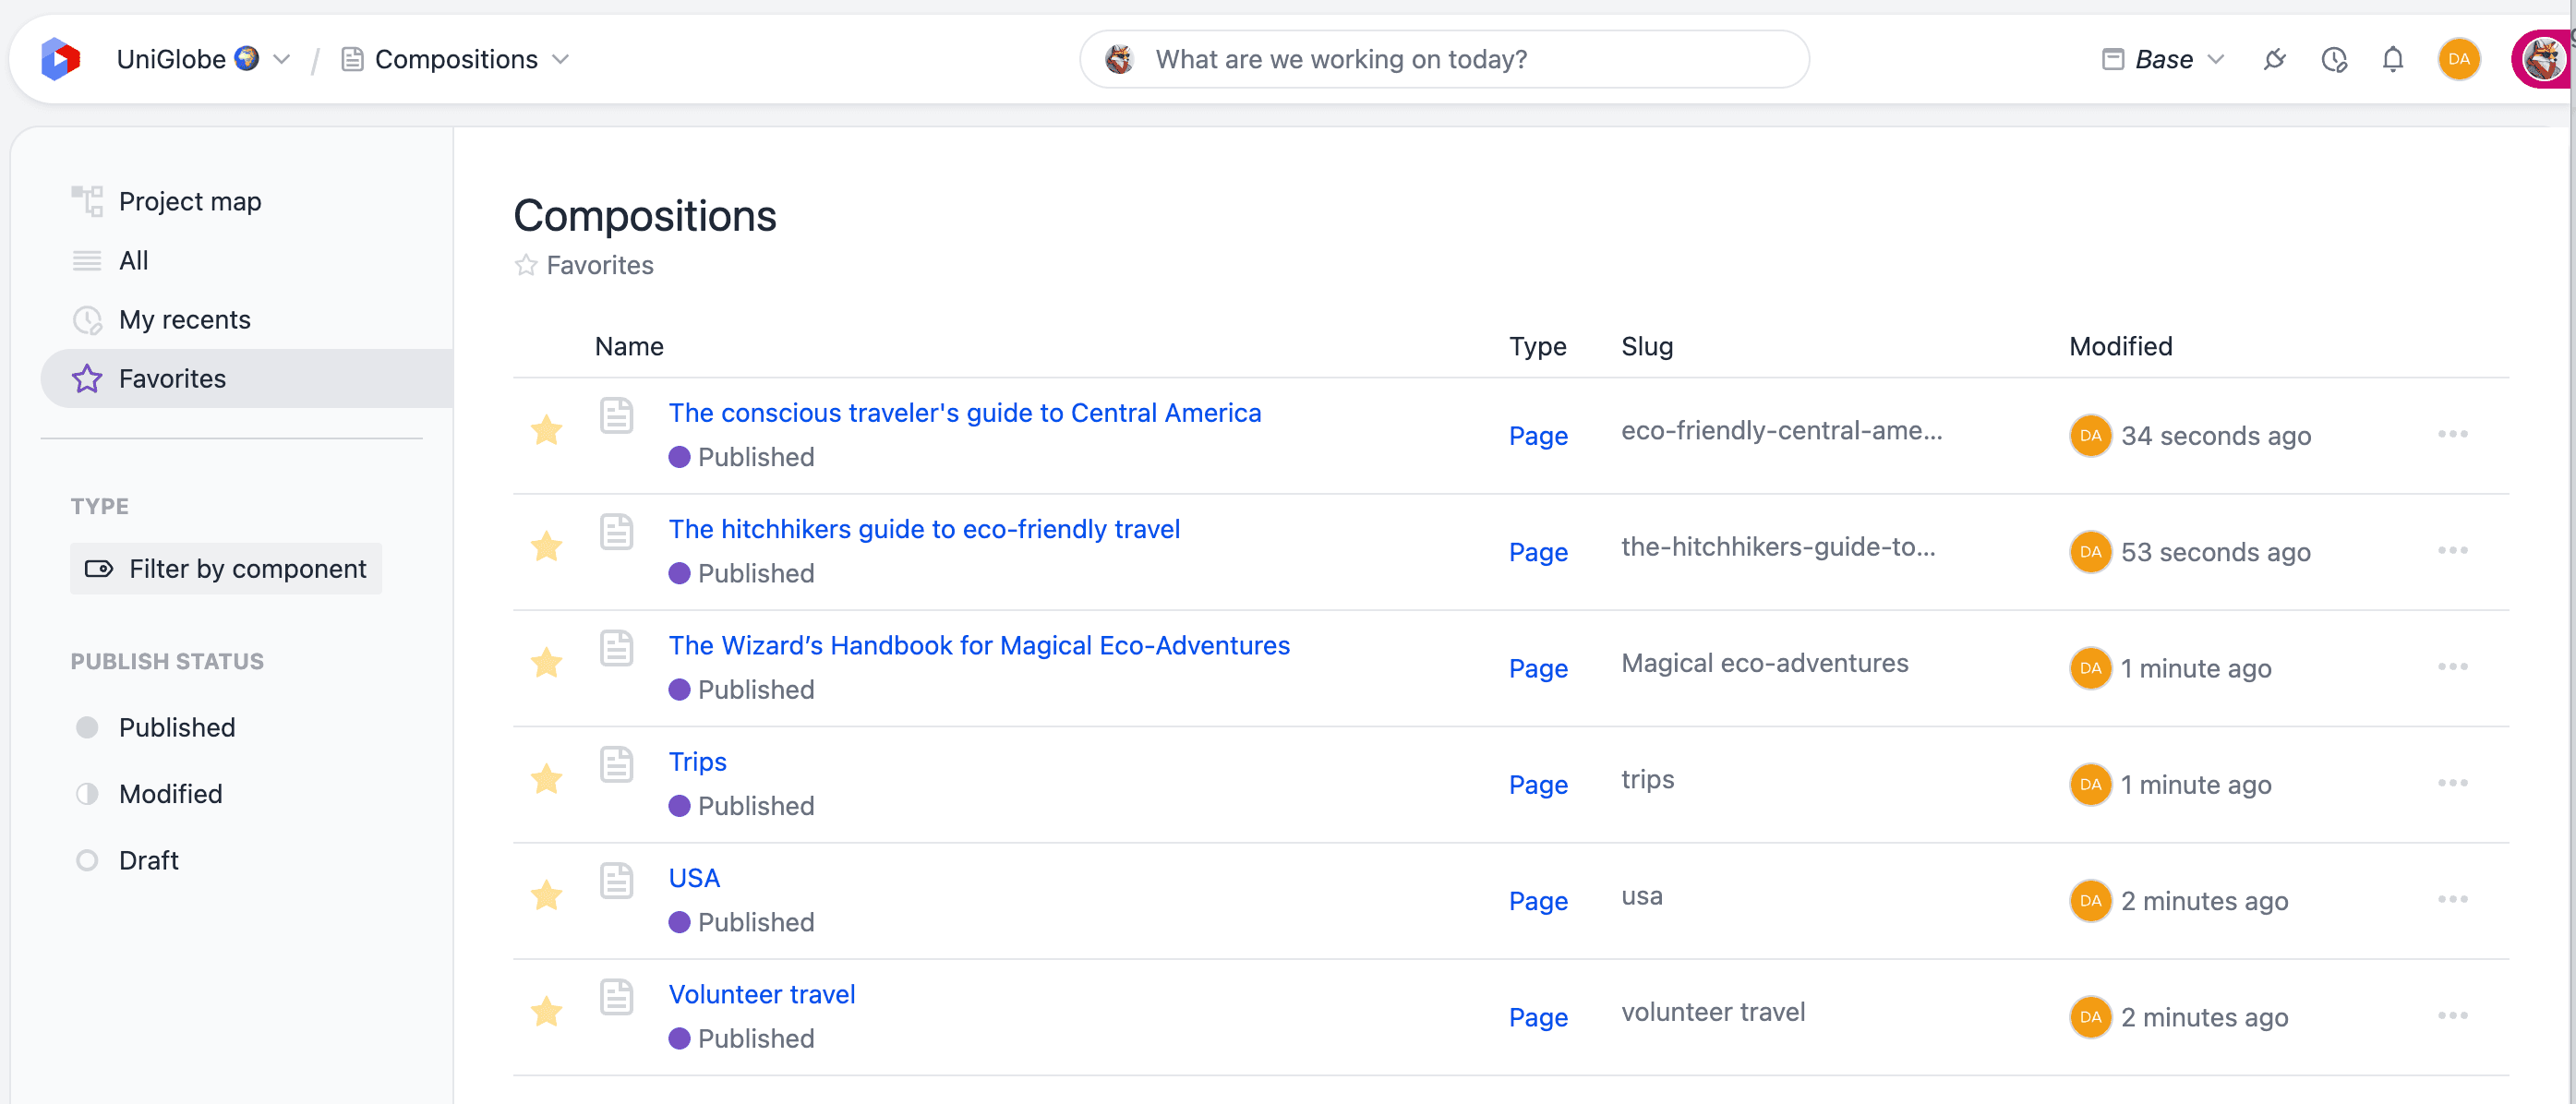Click the page icon of hitchhikers guide row
Viewport: 2576px width, 1104px height.
pyautogui.click(x=616, y=531)
